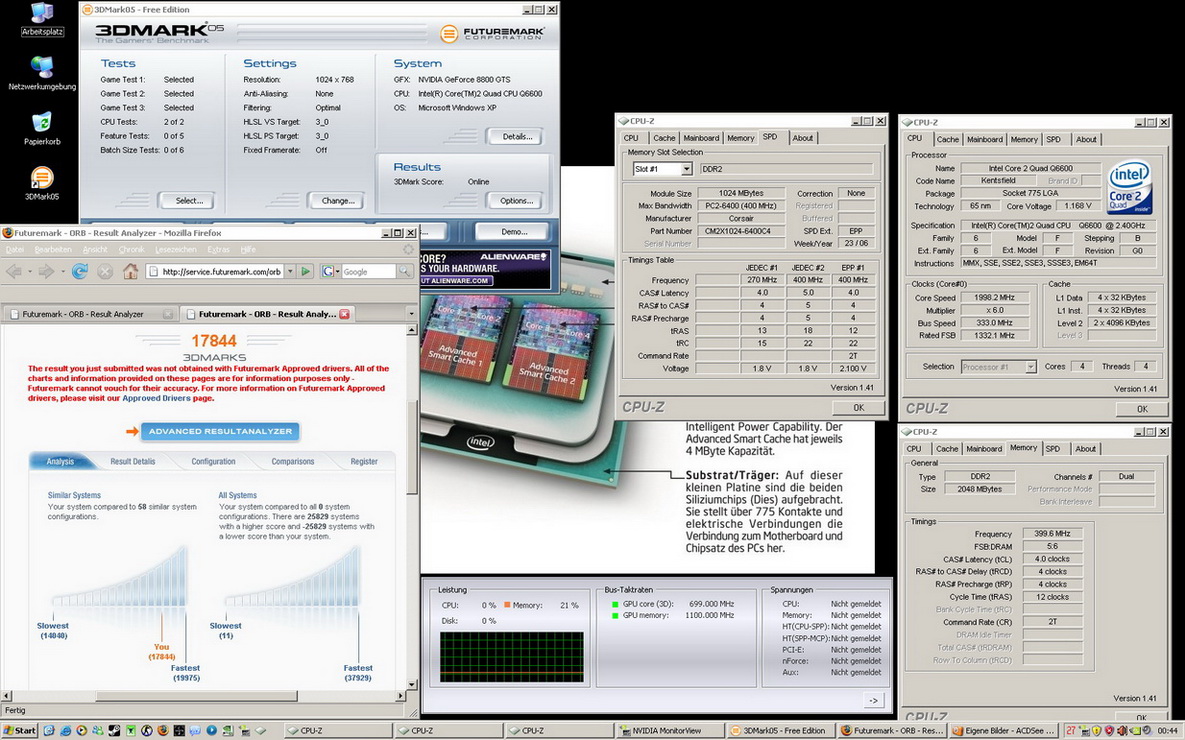Click the Intel Core 2 Quad logo in CPU-Z

click(x=1128, y=187)
